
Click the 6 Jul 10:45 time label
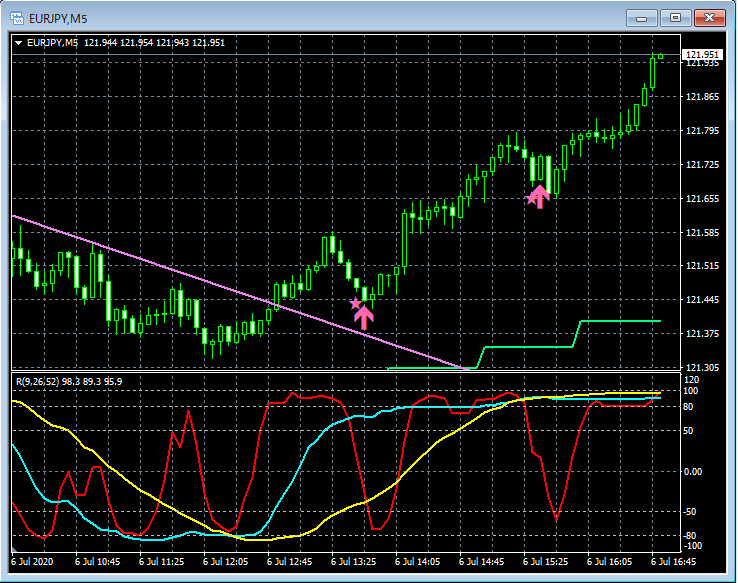point(97,562)
